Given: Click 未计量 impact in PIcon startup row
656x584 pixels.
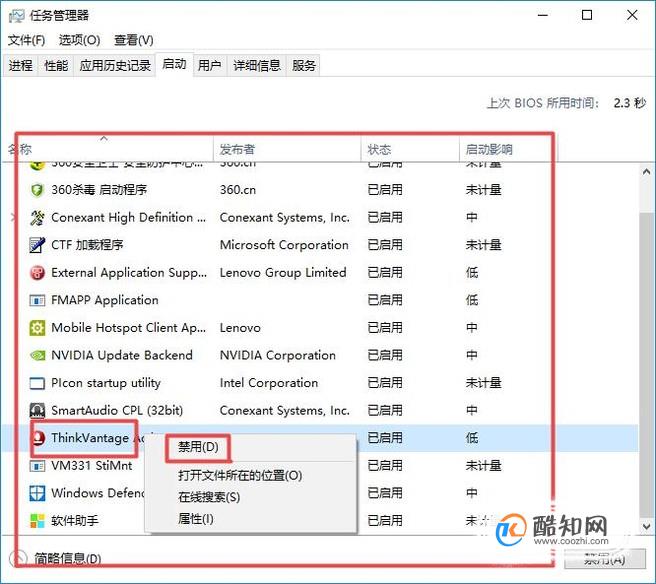Looking at the screenshot, I should 484,383.
